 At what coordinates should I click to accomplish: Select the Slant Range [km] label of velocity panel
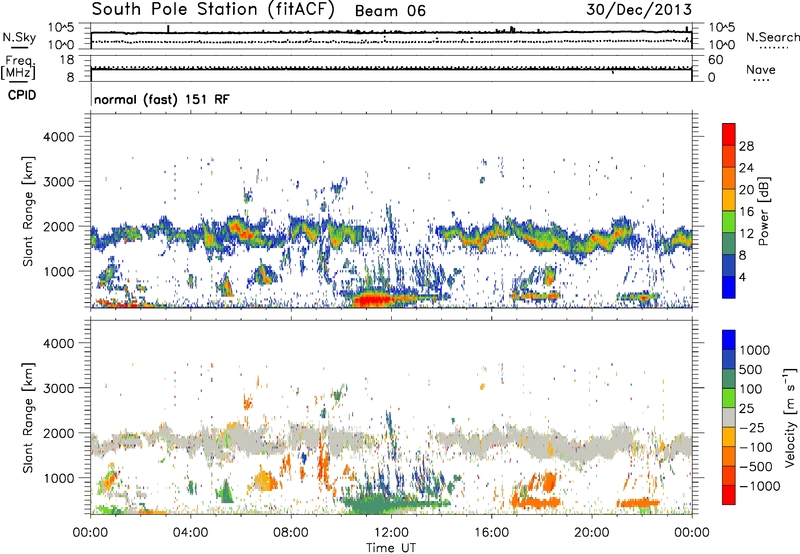coord(28,418)
